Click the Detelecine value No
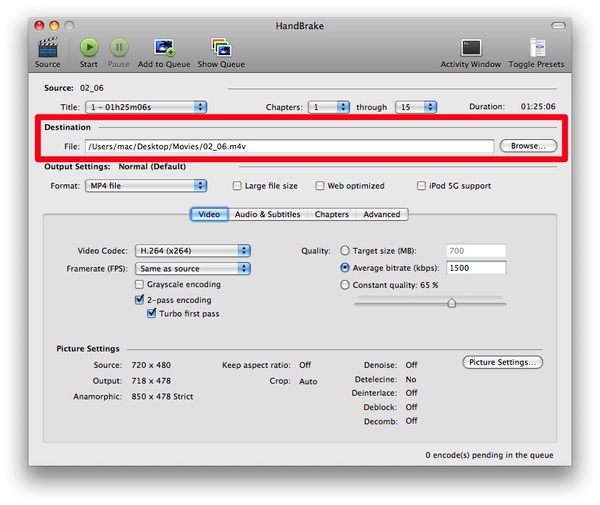The height and width of the screenshot is (505, 600). pyautogui.click(x=411, y=379)
